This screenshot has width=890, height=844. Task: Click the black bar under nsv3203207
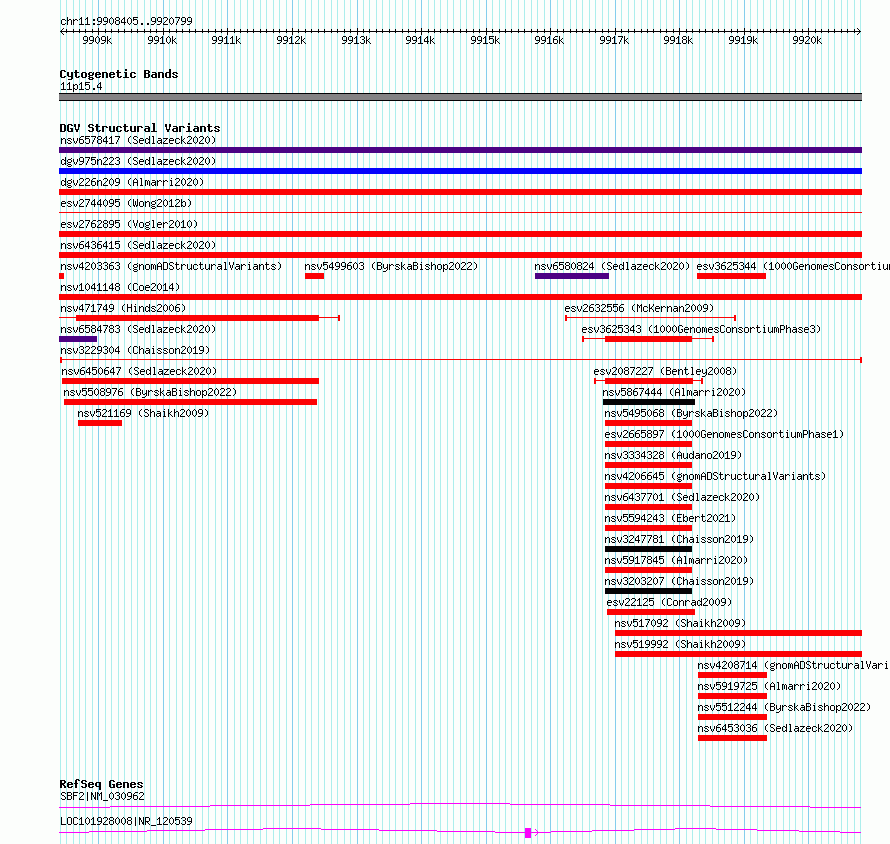[648, 591]
